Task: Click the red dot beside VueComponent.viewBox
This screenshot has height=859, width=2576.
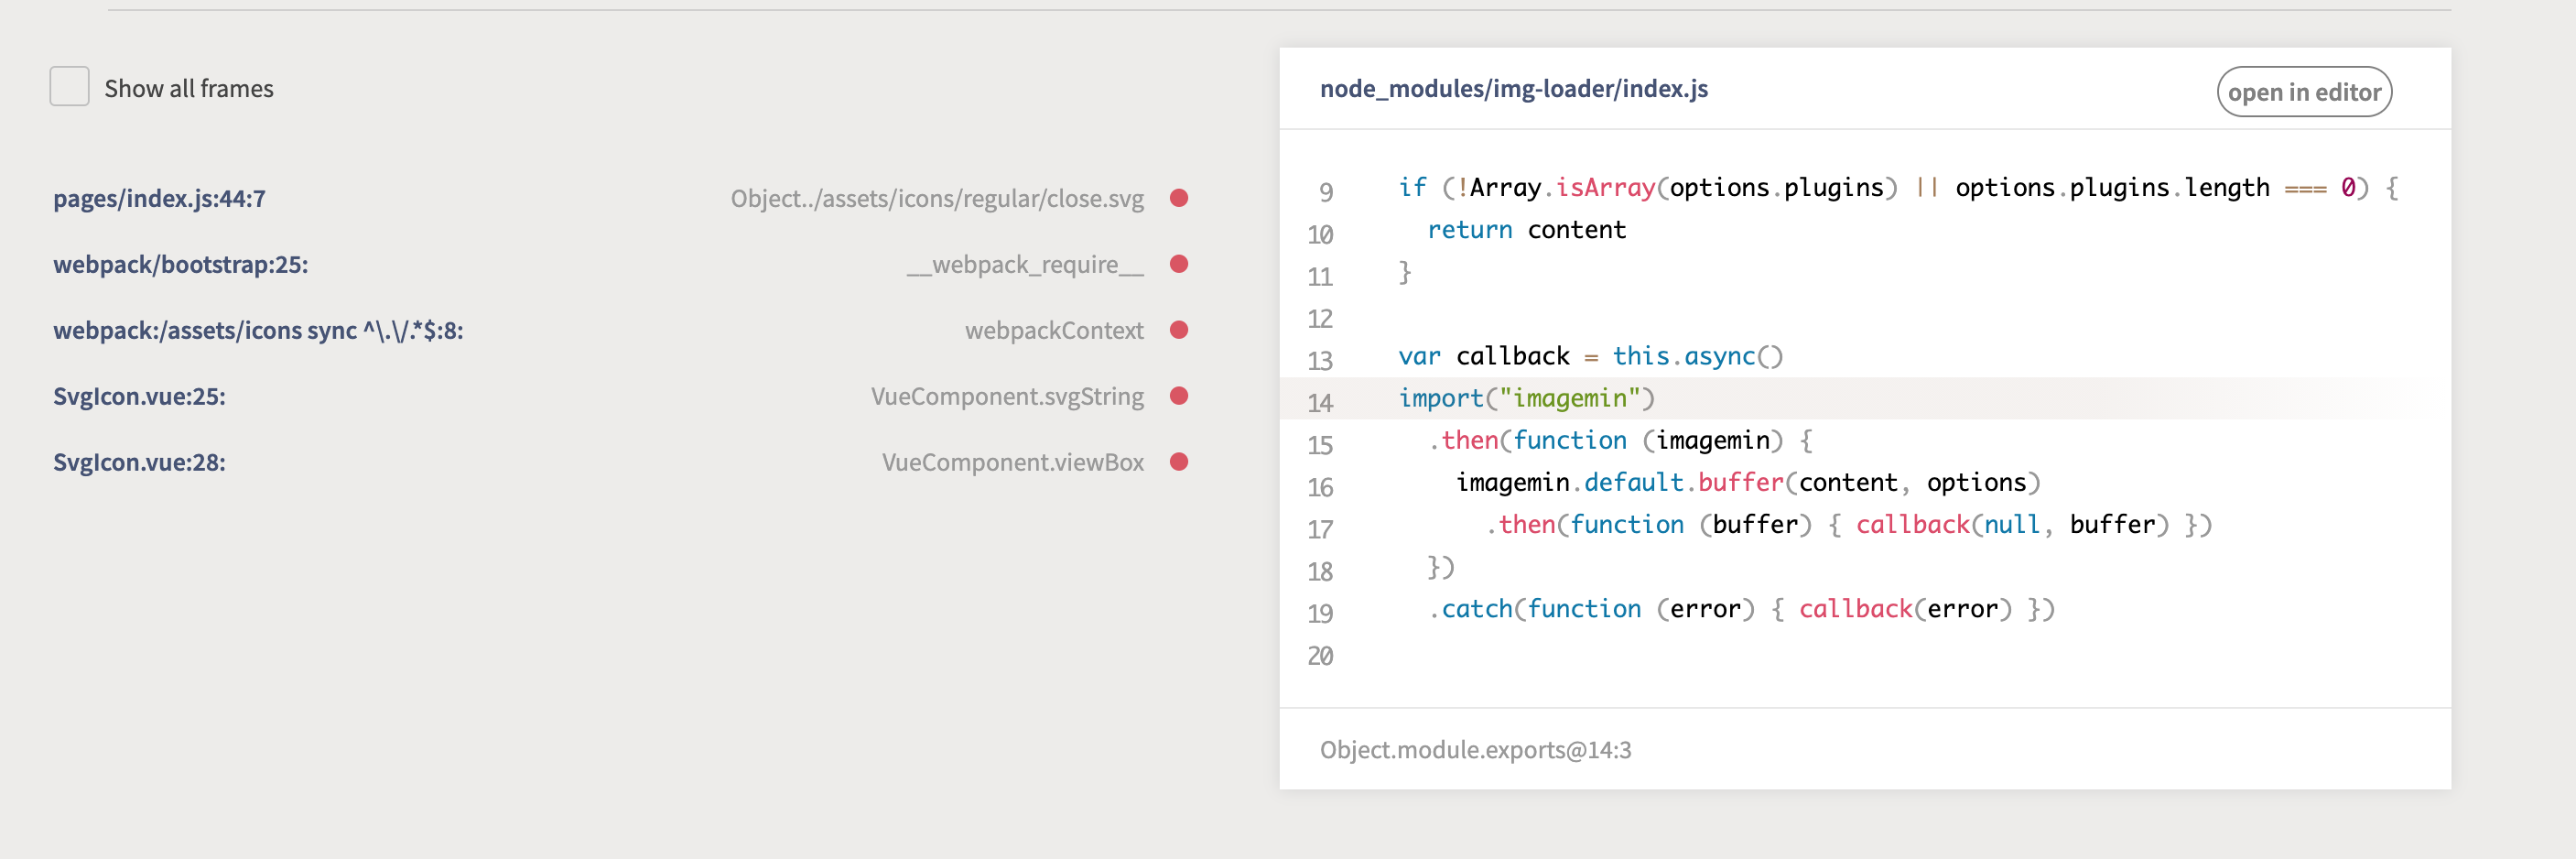Action: point(1179,462)
